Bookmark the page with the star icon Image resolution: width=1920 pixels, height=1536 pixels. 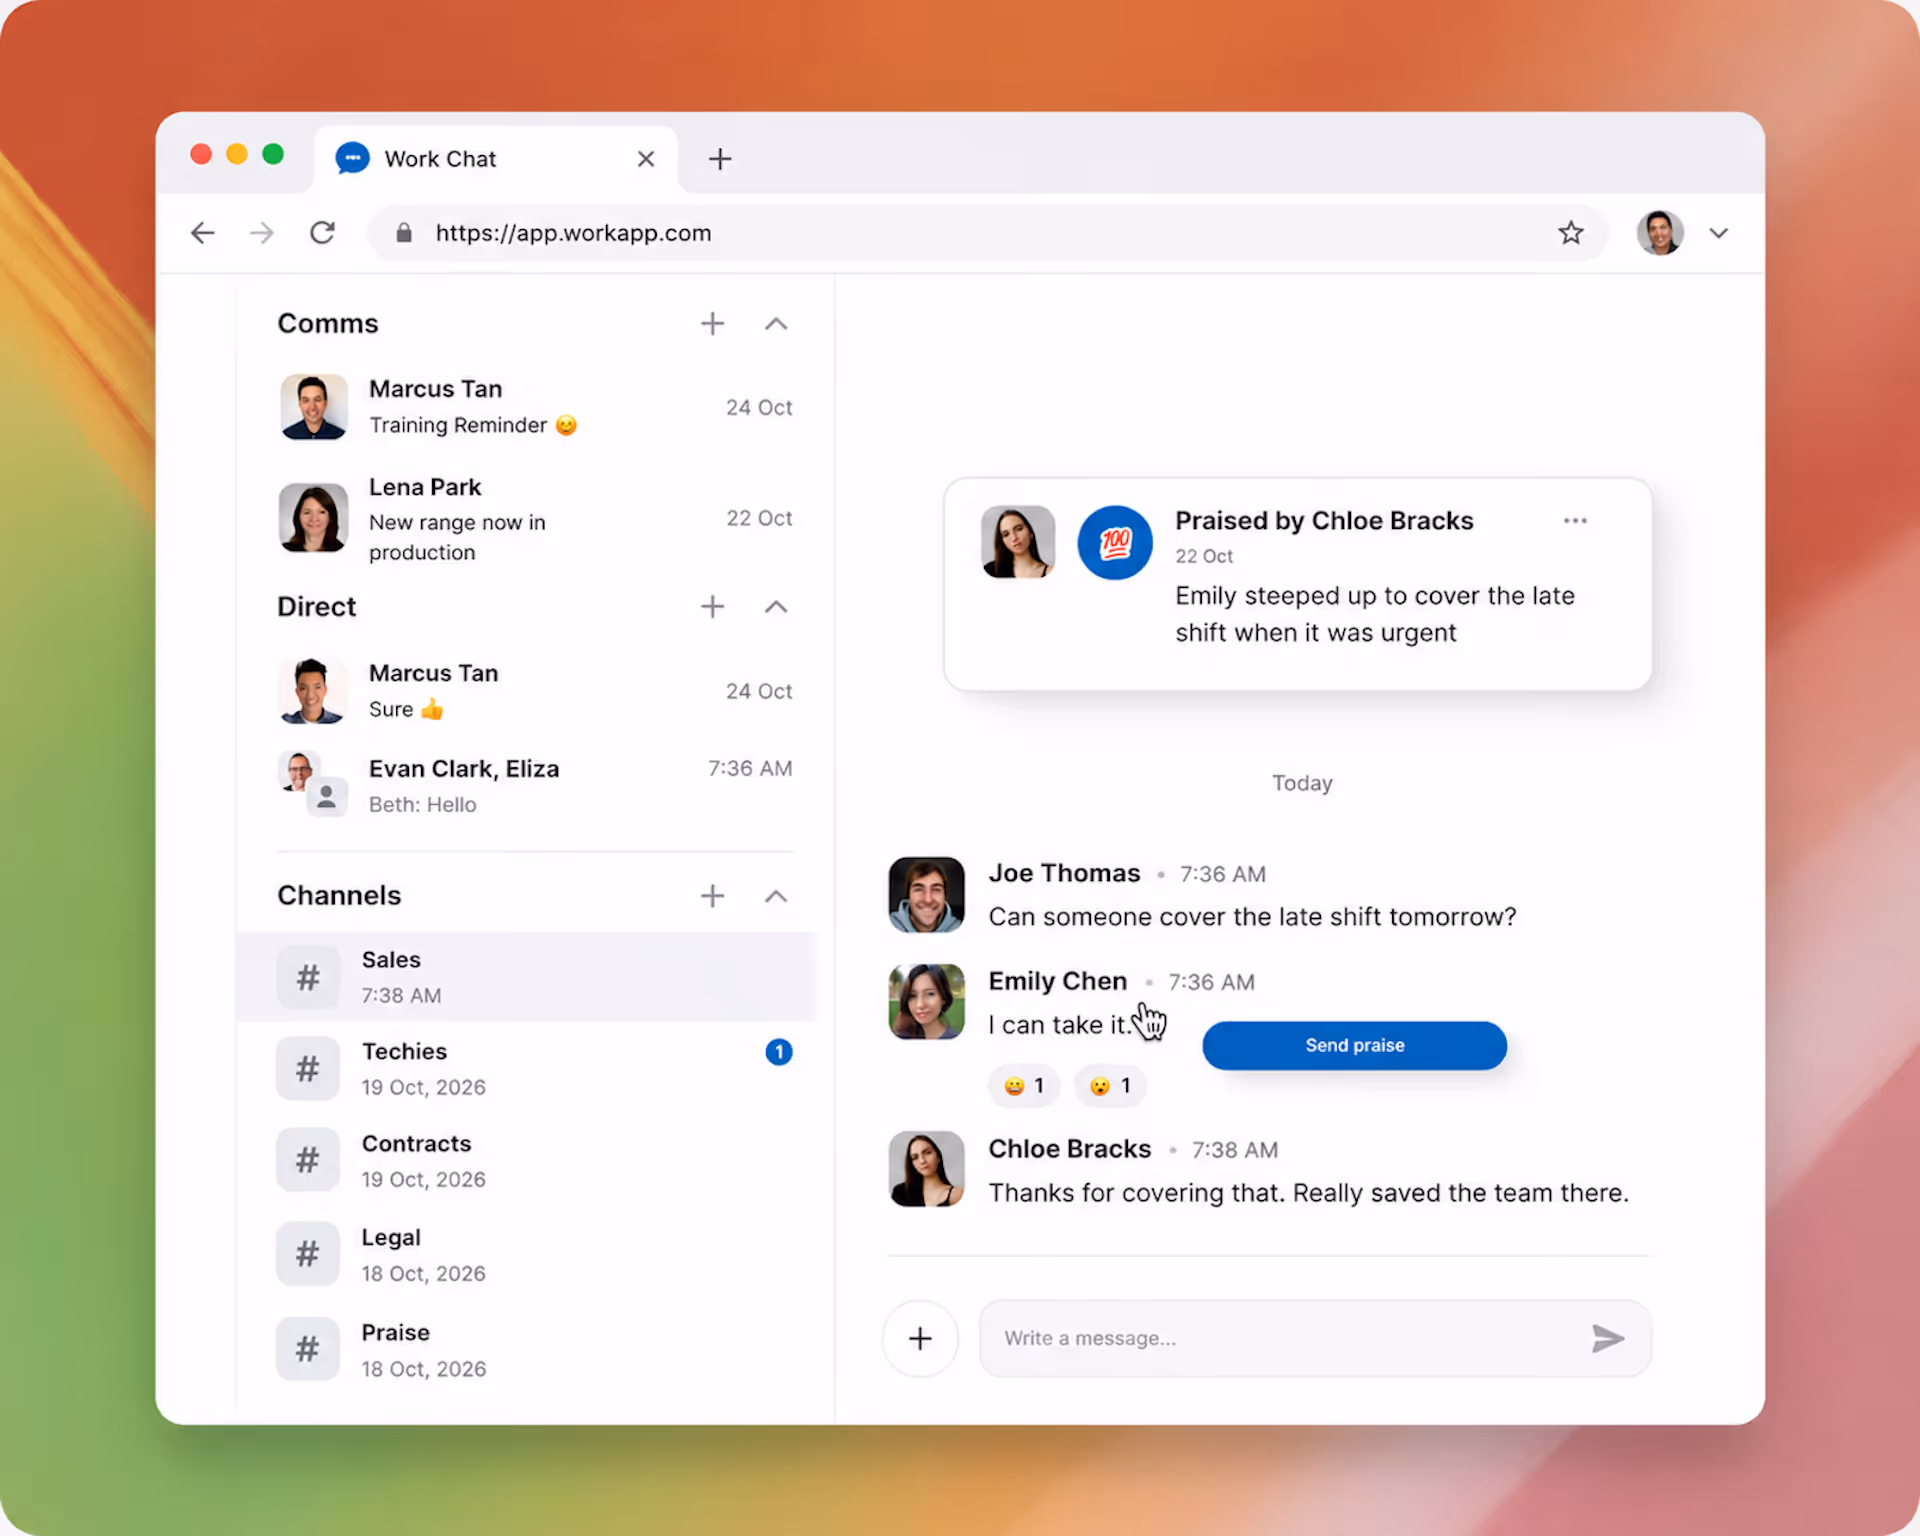tap(1570, 233)
